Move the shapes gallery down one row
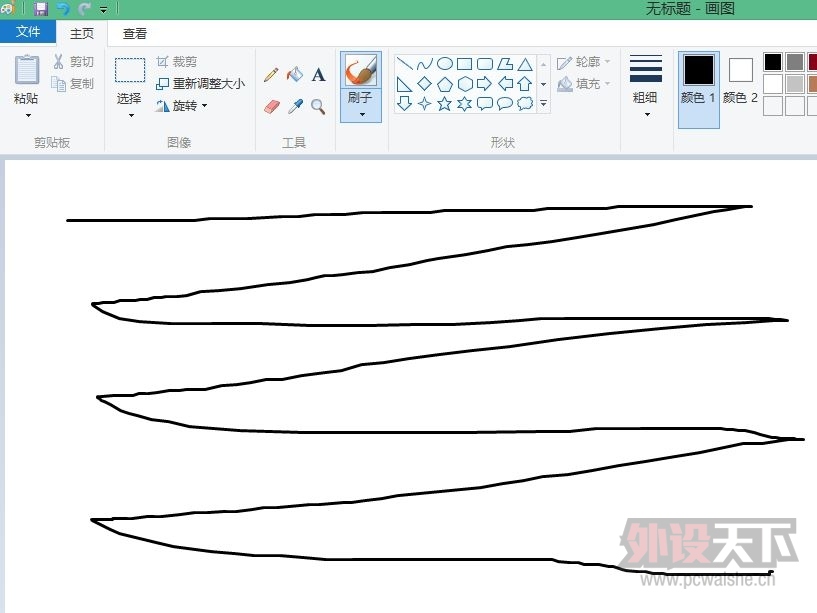The width and height of the screenshot is (817, 613). pyautogui.click(x=543, y=84)
